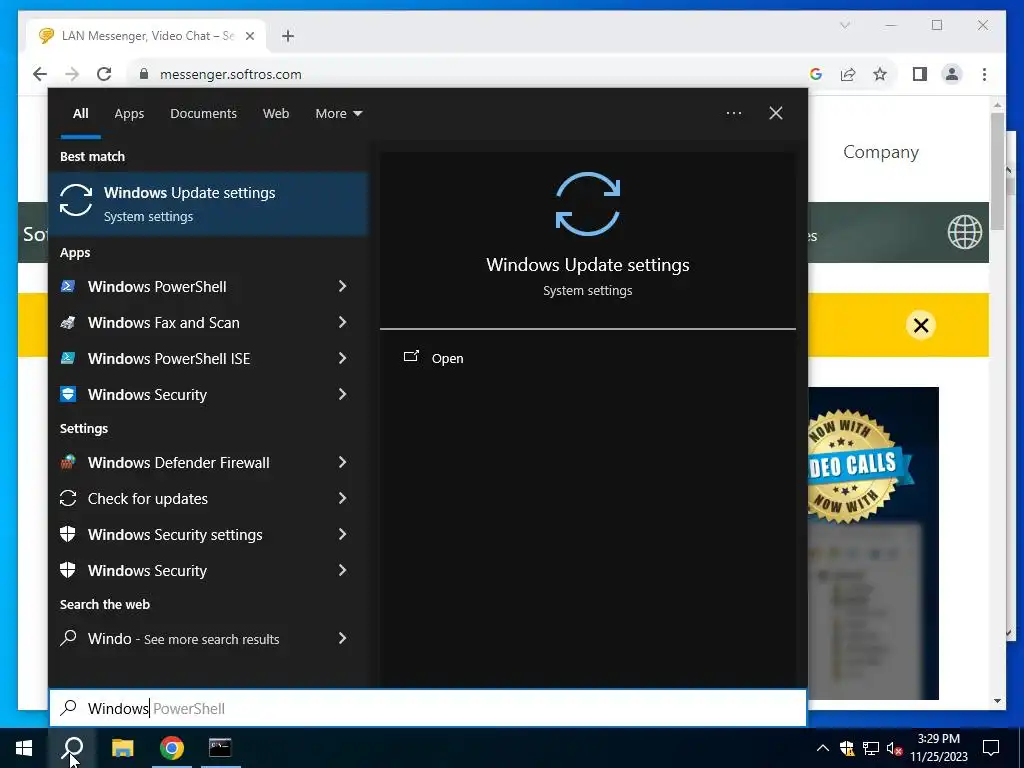Click the Chrome page vertical scrollbar

pyautogui.click(x=997, y=171)
